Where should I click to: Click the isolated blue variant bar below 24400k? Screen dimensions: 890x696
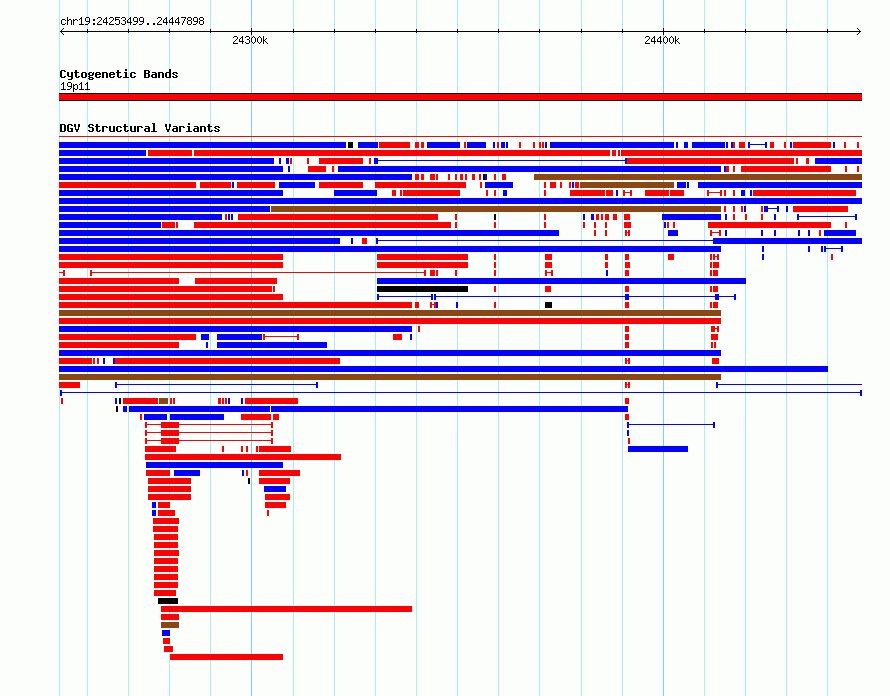coord(658,449)
